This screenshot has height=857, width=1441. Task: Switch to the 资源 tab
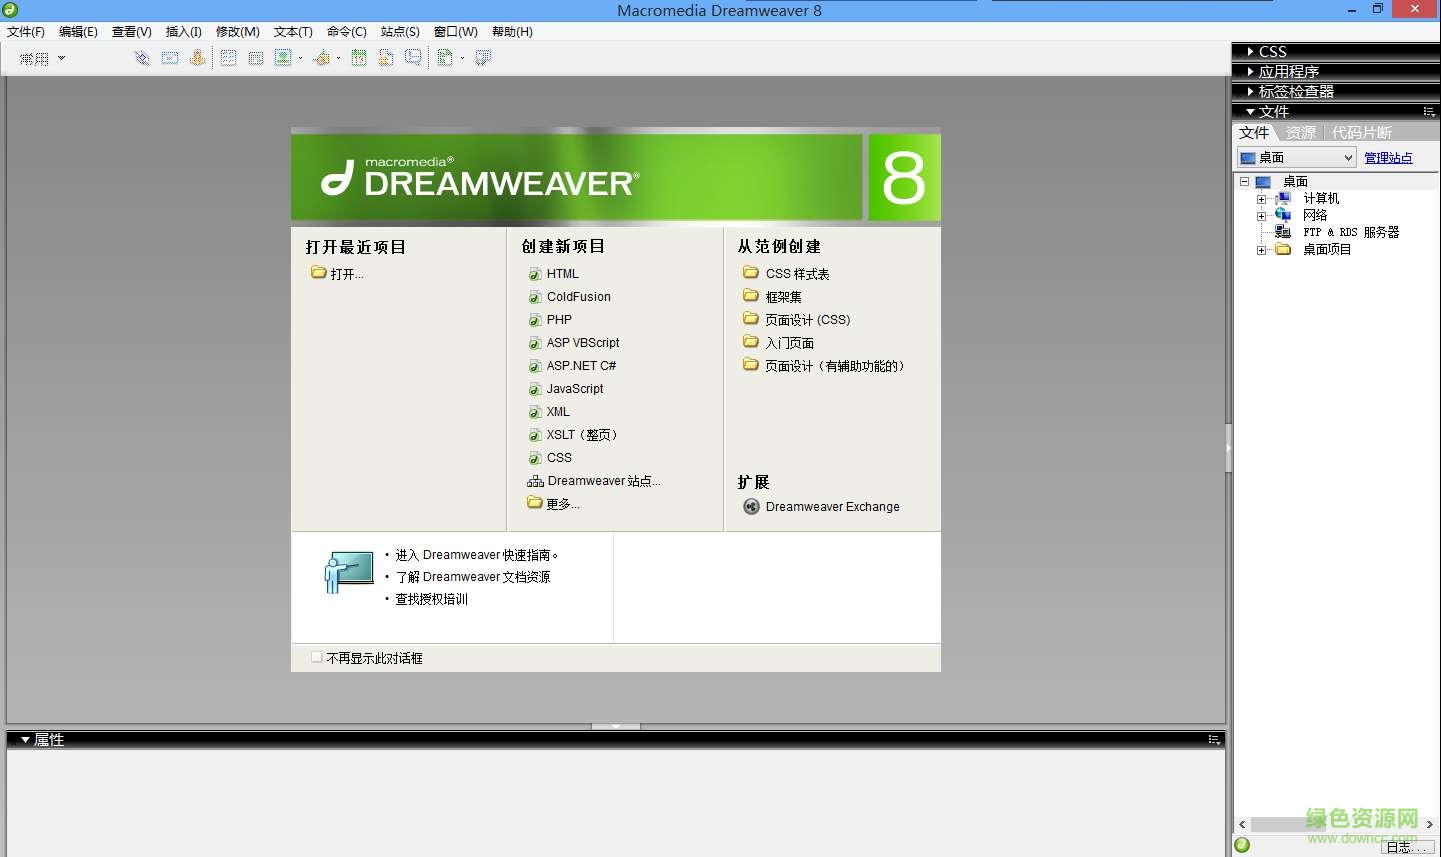(1300, 132)
